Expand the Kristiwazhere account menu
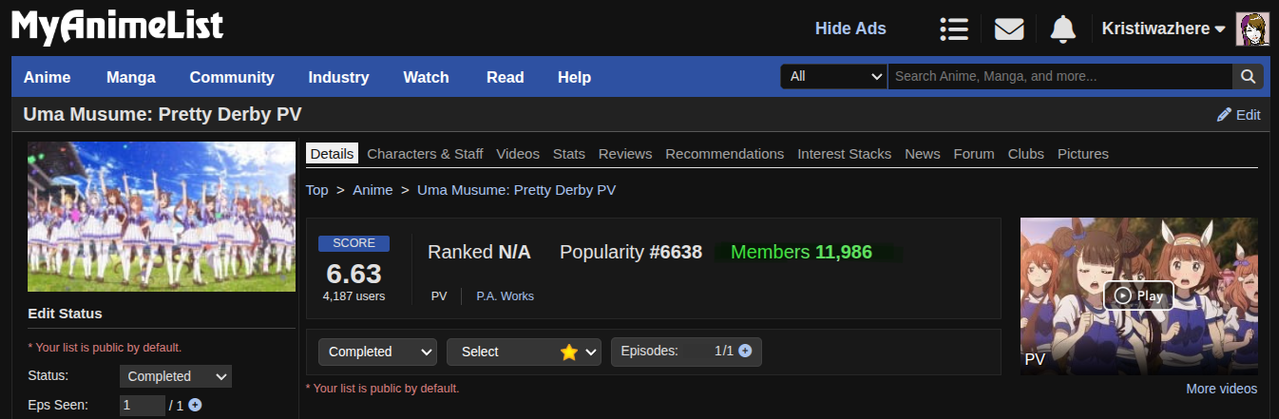This screenshot has height=419, width=1279. (1163, 29)
